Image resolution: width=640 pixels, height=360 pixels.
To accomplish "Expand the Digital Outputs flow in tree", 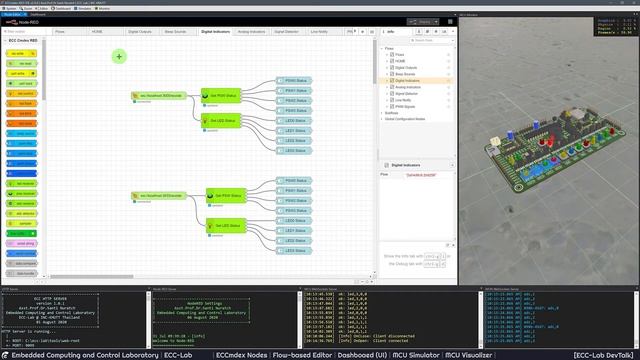I will point(387,68).
